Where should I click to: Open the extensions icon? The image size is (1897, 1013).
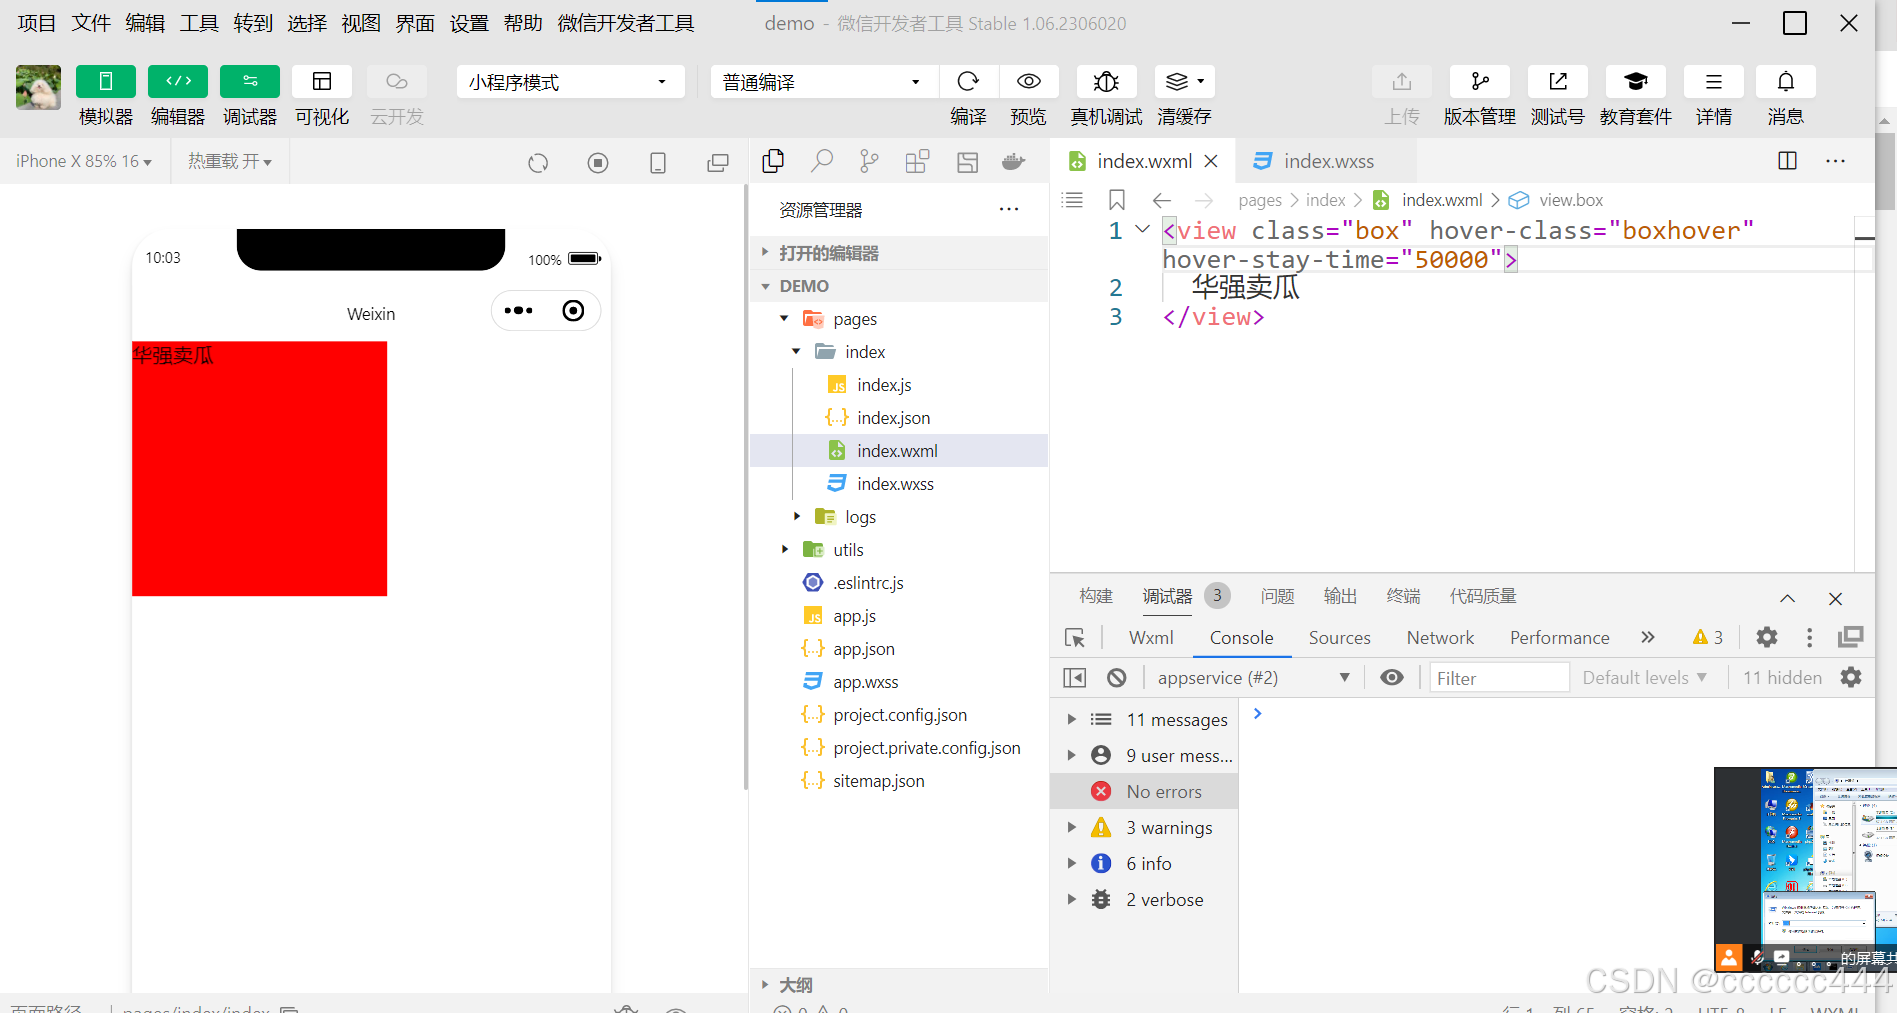pos(917,161)
